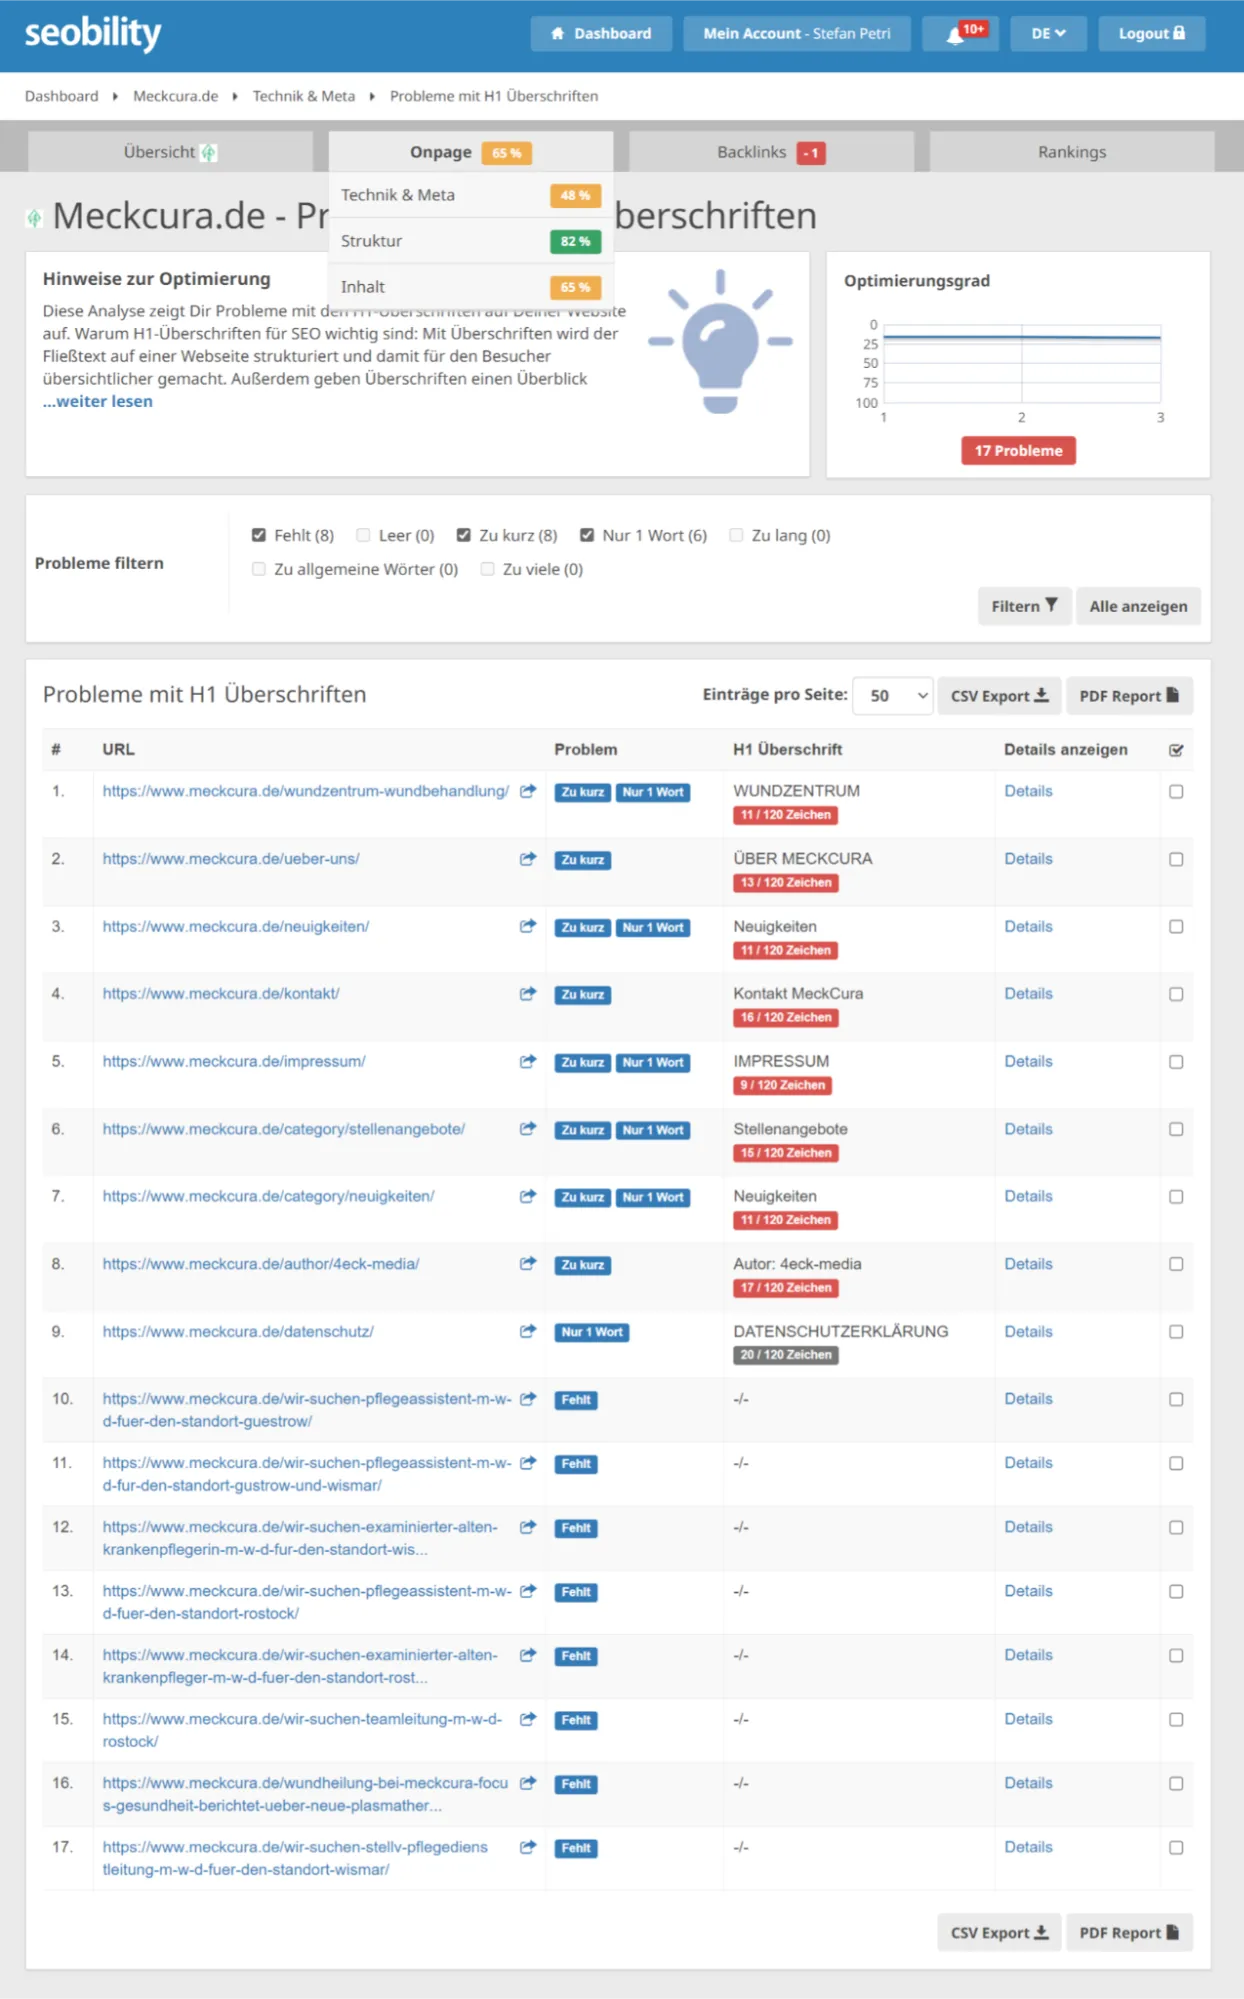The width and height of the screenshot is (1244, 1999).
Task: Open external link icon for teamleitung rostock URL
Action: [528, 1719]
